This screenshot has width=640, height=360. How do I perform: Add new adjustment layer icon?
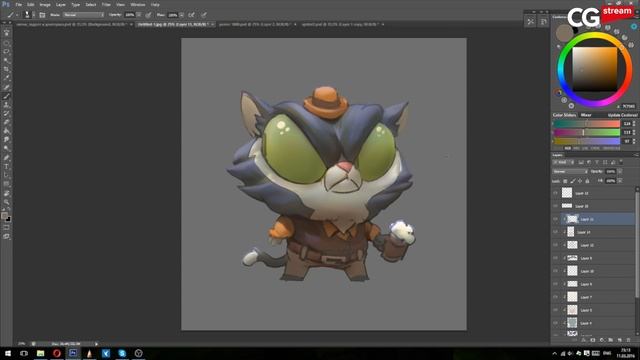tap(602, 340)
